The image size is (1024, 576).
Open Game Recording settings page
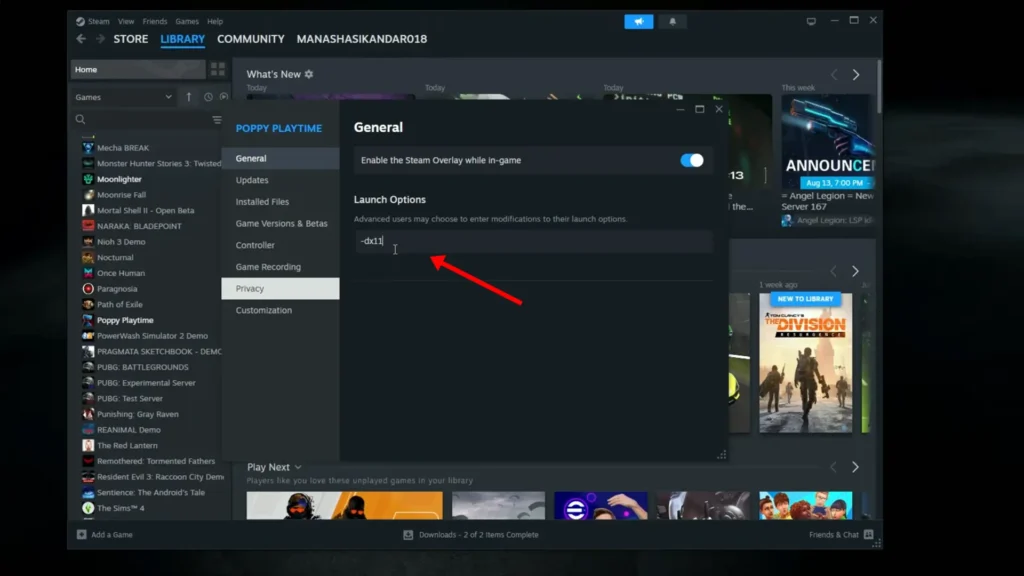click(x=280, y=266)
